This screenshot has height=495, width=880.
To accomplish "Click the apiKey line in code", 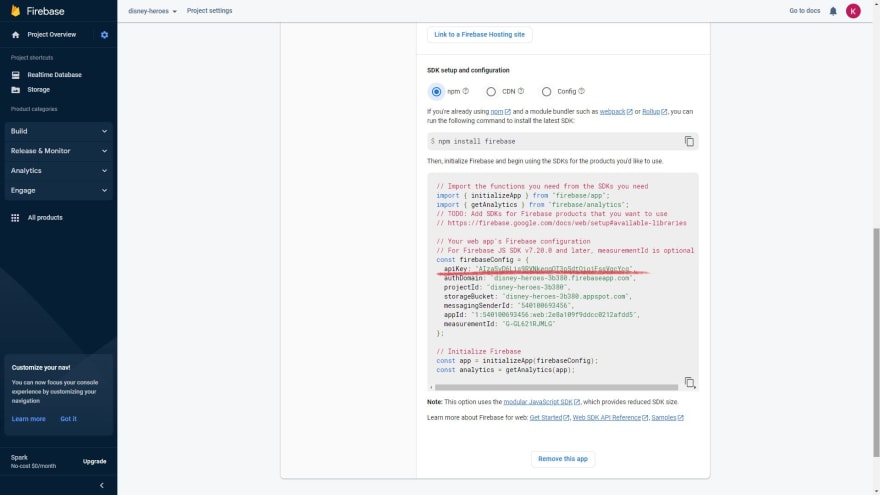I will [538, 269].
